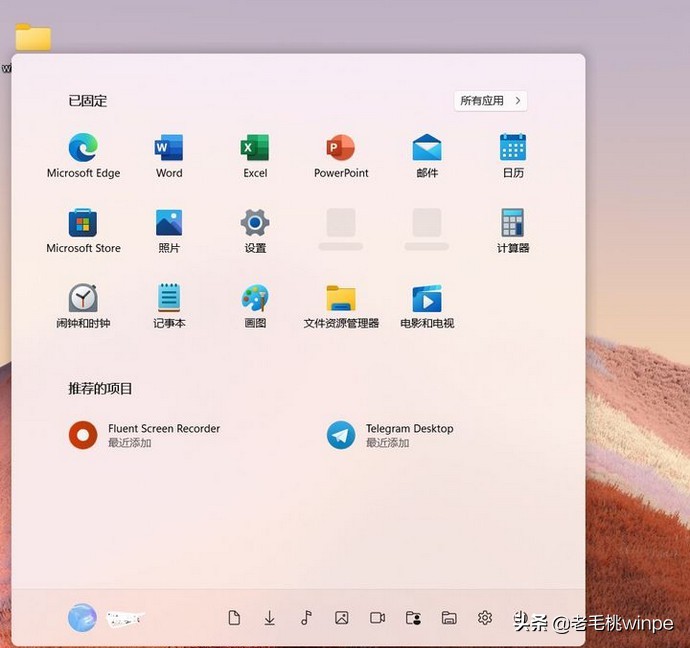Open the Downloads folder shortcut icon

(270, 618)
